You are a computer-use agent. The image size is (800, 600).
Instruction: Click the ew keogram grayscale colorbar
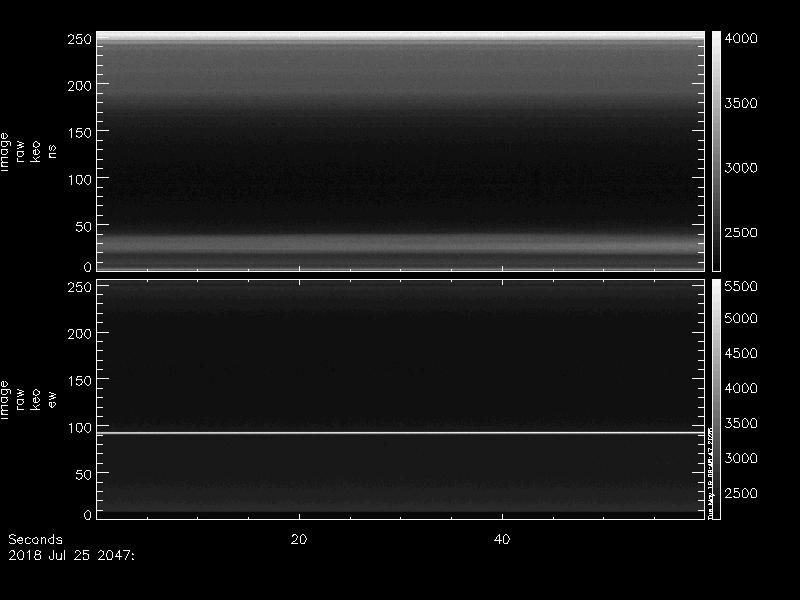pyautogui.click(x=716, y=399)
